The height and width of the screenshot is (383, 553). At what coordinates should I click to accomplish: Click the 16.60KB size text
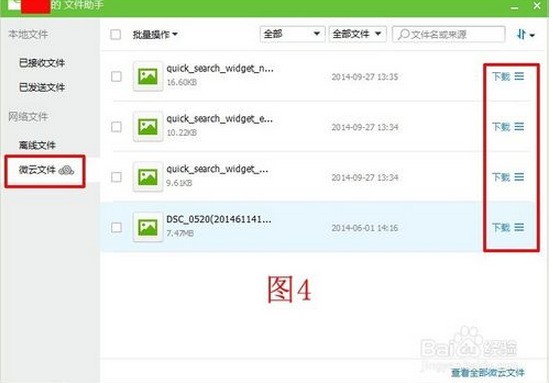182,82
